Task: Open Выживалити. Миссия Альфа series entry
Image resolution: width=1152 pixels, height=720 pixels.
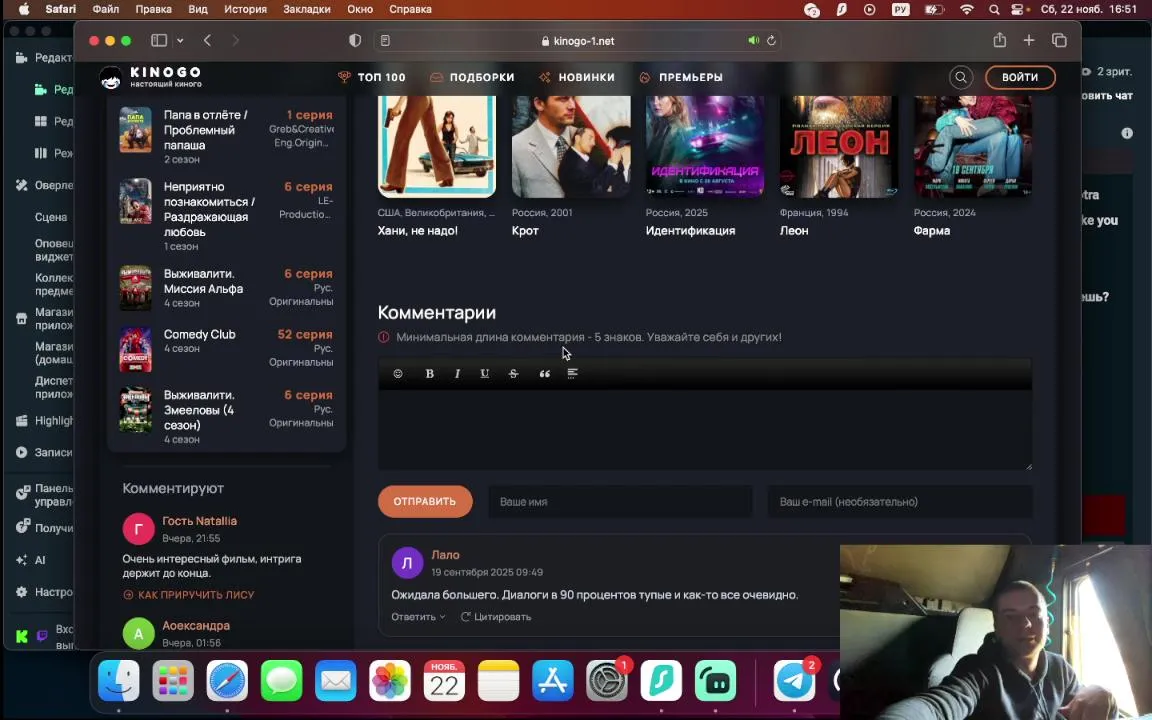Action: pyautogui.click(x=226, y=288)
